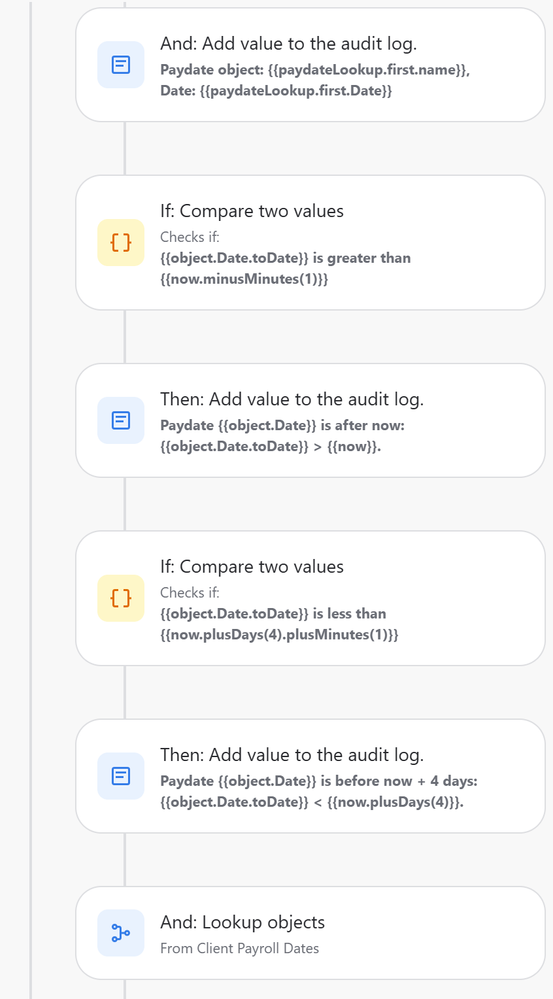
Task: Click the 'From Client Payroll Dates' subtitle
Action: pyautogui.click(x=240, y=948)
